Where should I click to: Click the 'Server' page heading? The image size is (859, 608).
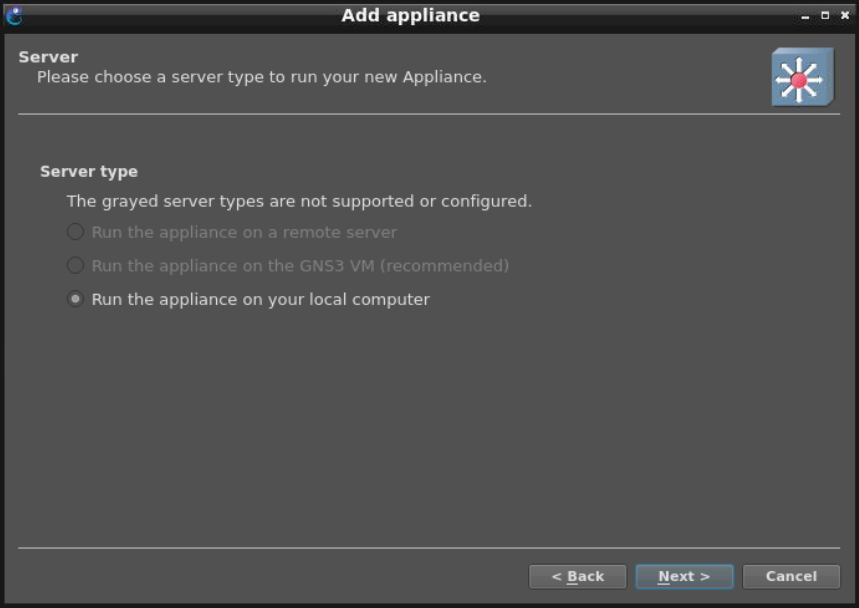pyautogui.click(x=48, y=57)
